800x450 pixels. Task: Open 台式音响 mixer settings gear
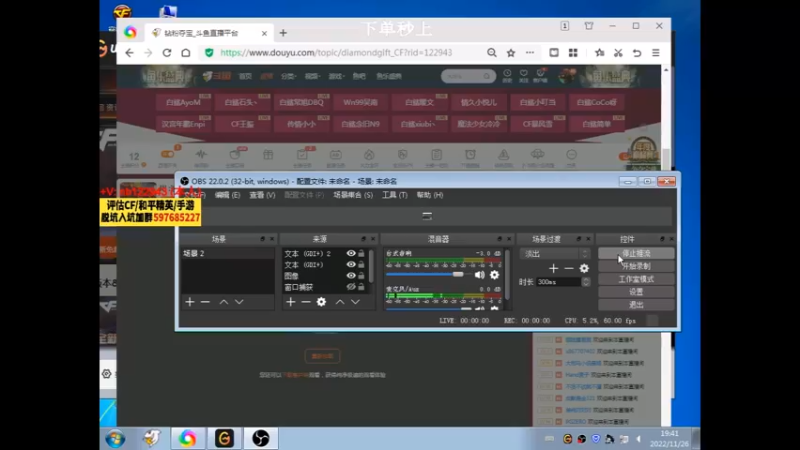click(x=494, y=275)
